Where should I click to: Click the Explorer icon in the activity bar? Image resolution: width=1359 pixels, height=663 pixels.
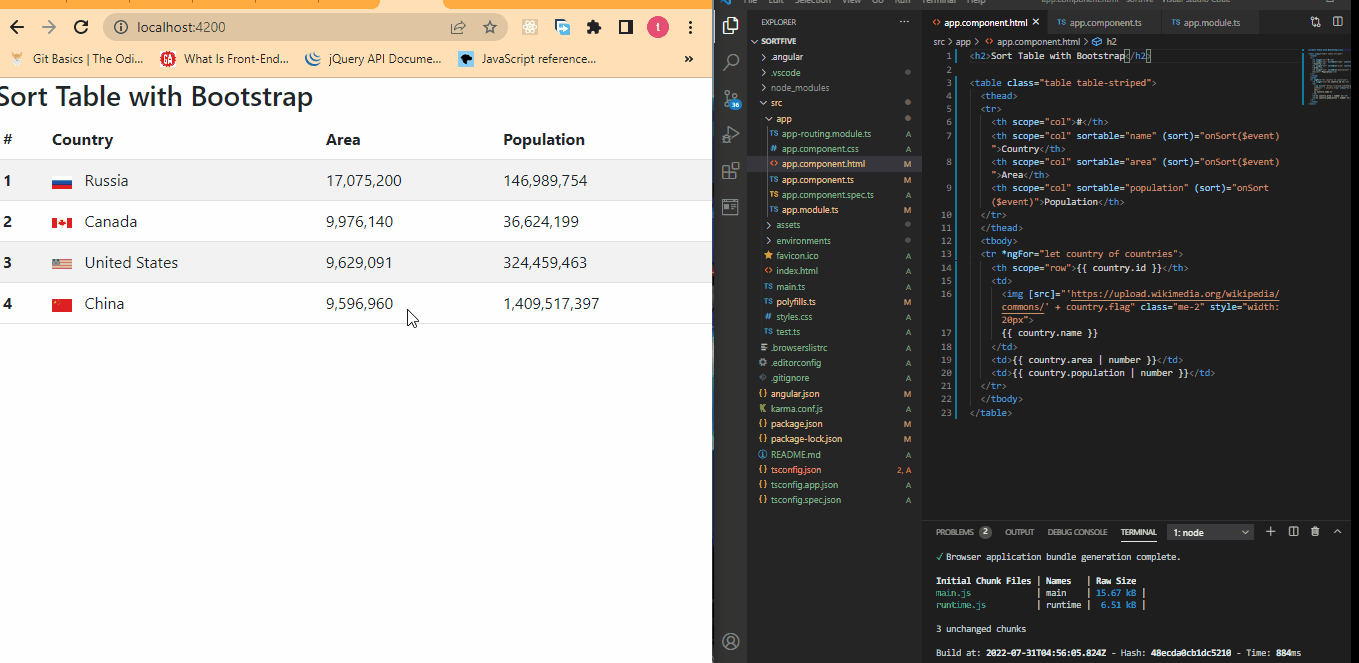(x=730, y=27)
